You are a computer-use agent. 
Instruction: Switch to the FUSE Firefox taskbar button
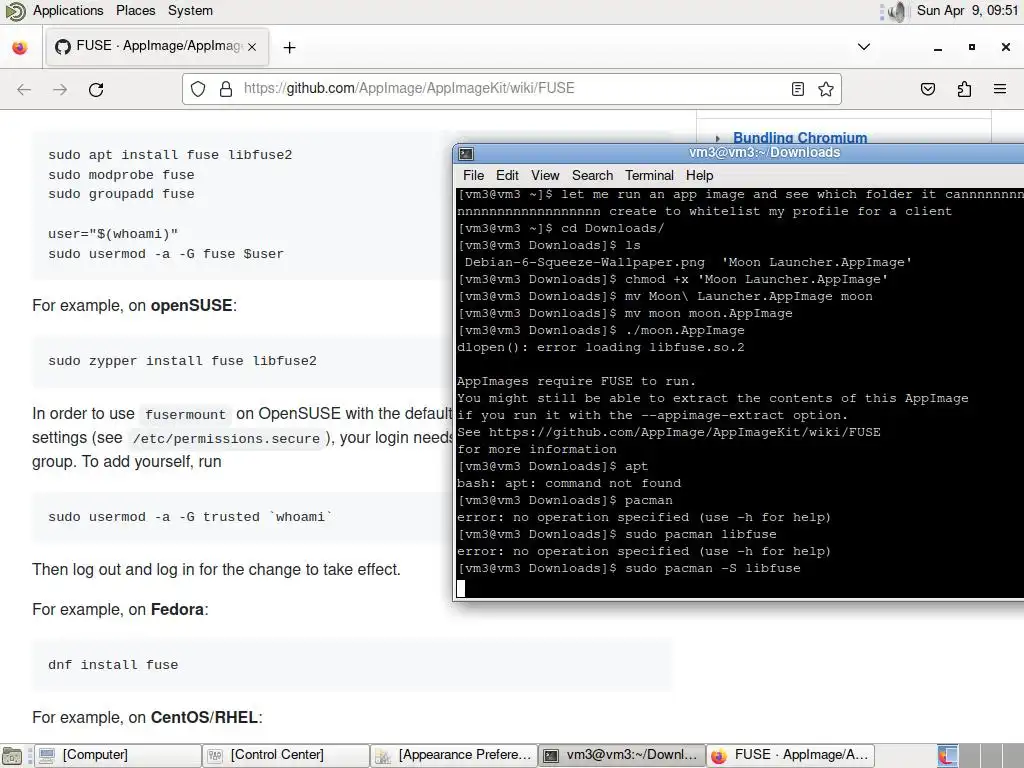tap(791, 755)
